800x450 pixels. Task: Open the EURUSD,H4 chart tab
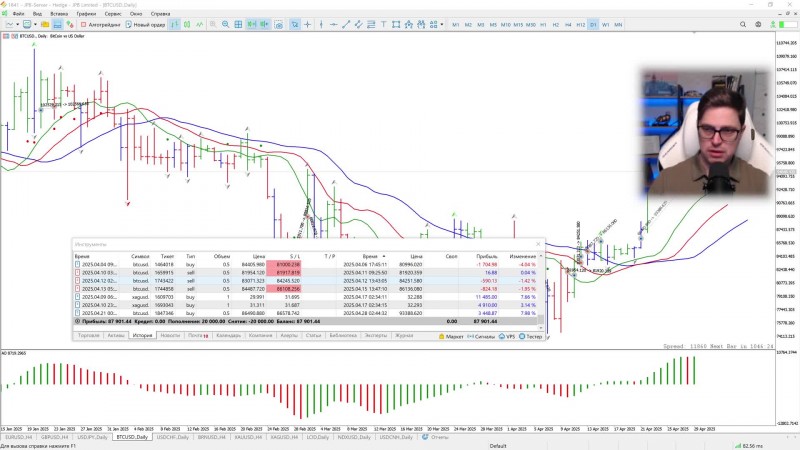tap(18, 437)
